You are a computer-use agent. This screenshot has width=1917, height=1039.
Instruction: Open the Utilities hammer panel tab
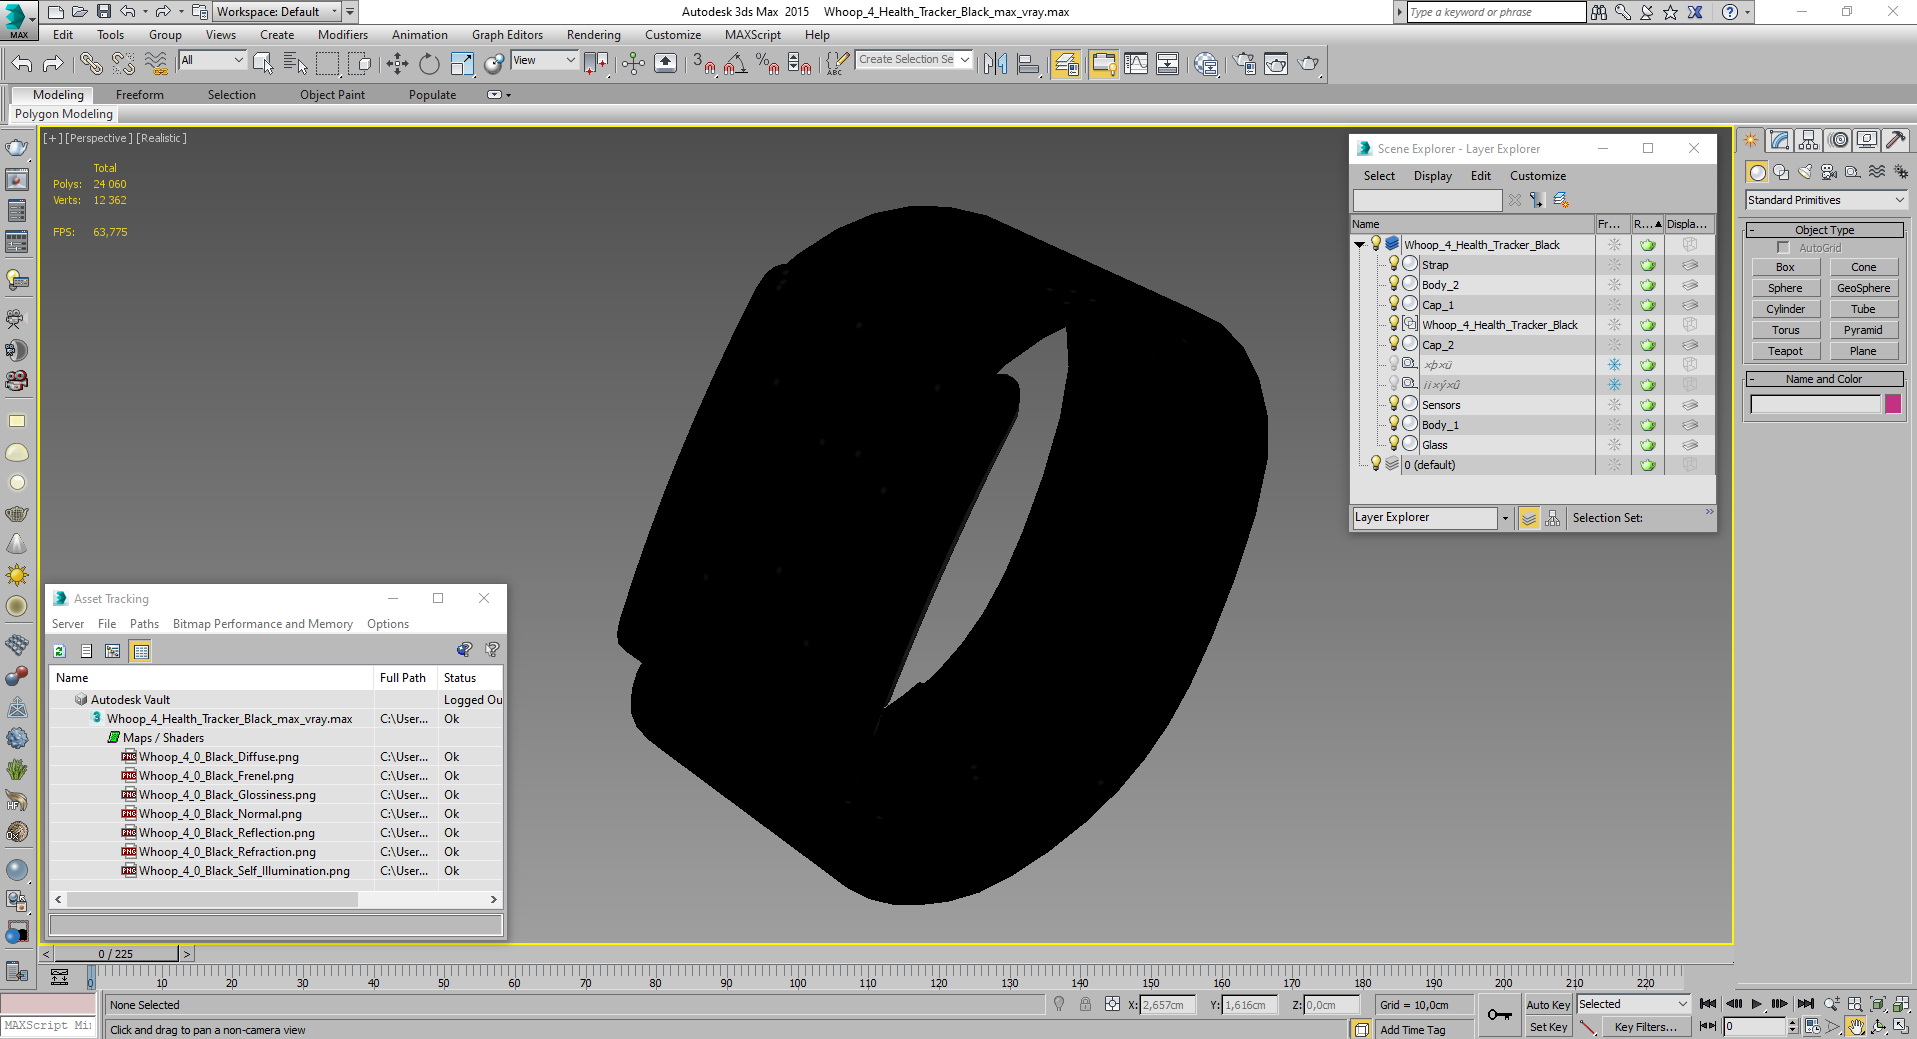pos(1895,141)
